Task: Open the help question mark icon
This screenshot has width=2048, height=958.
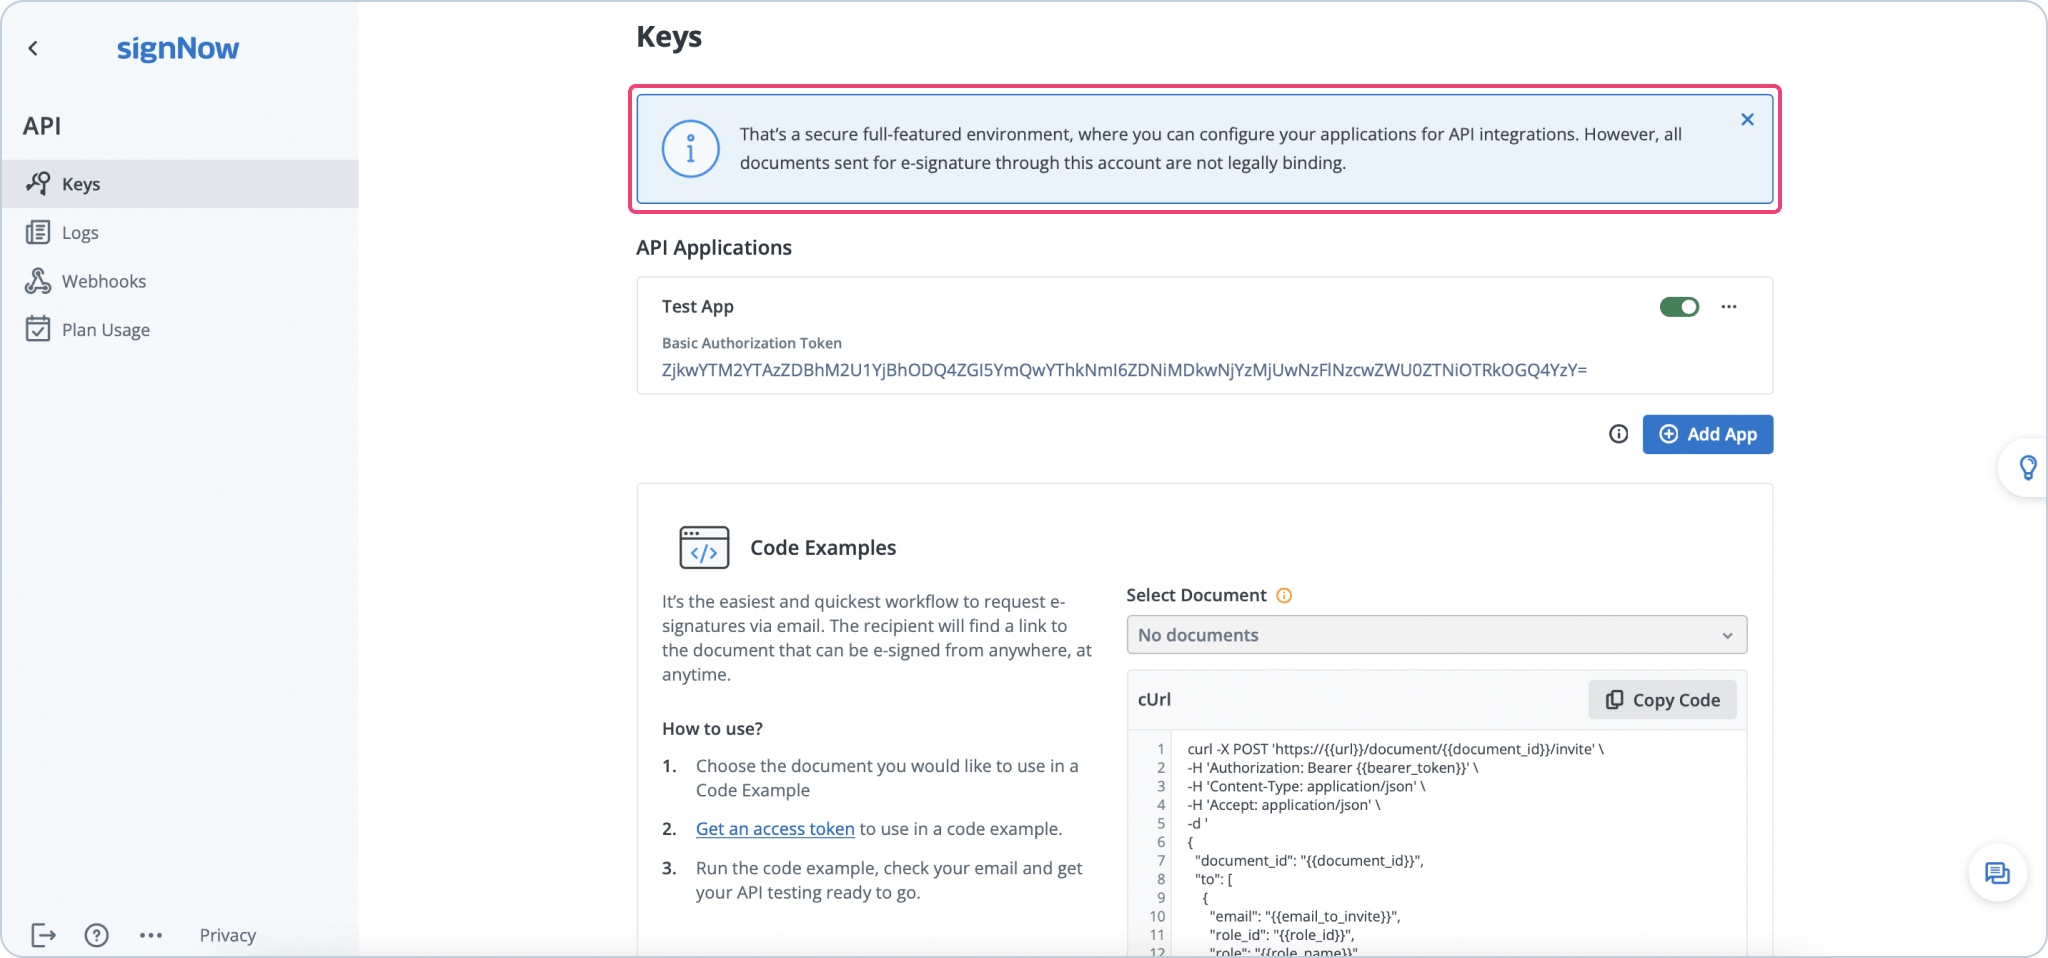Action: click(97, 935)
